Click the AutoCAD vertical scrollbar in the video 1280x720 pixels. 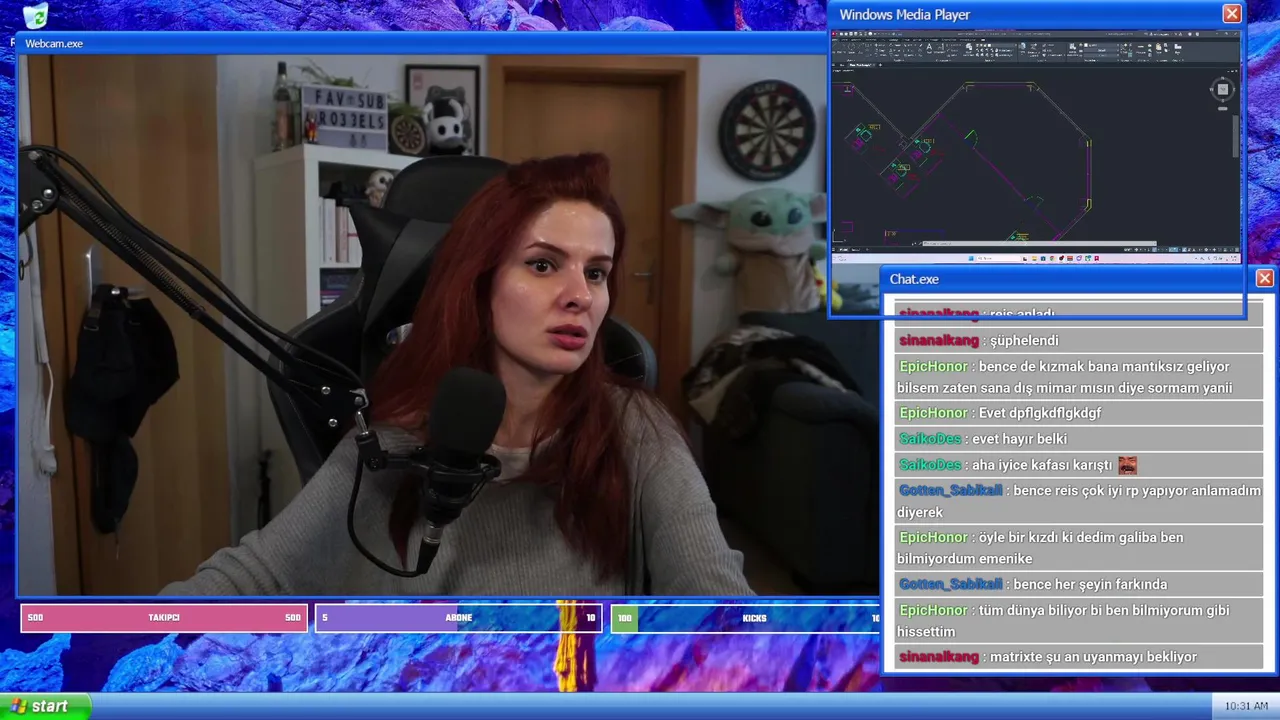click(1236, 135)
